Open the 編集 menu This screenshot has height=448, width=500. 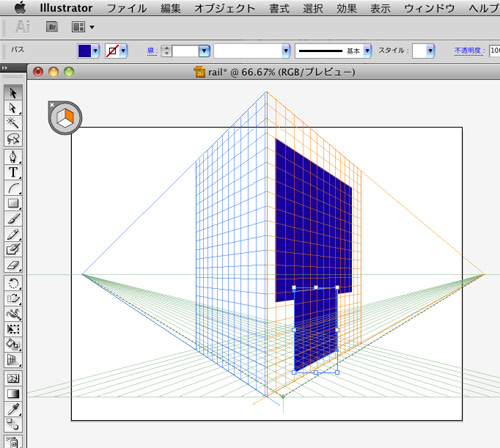[x=171, y=8]
